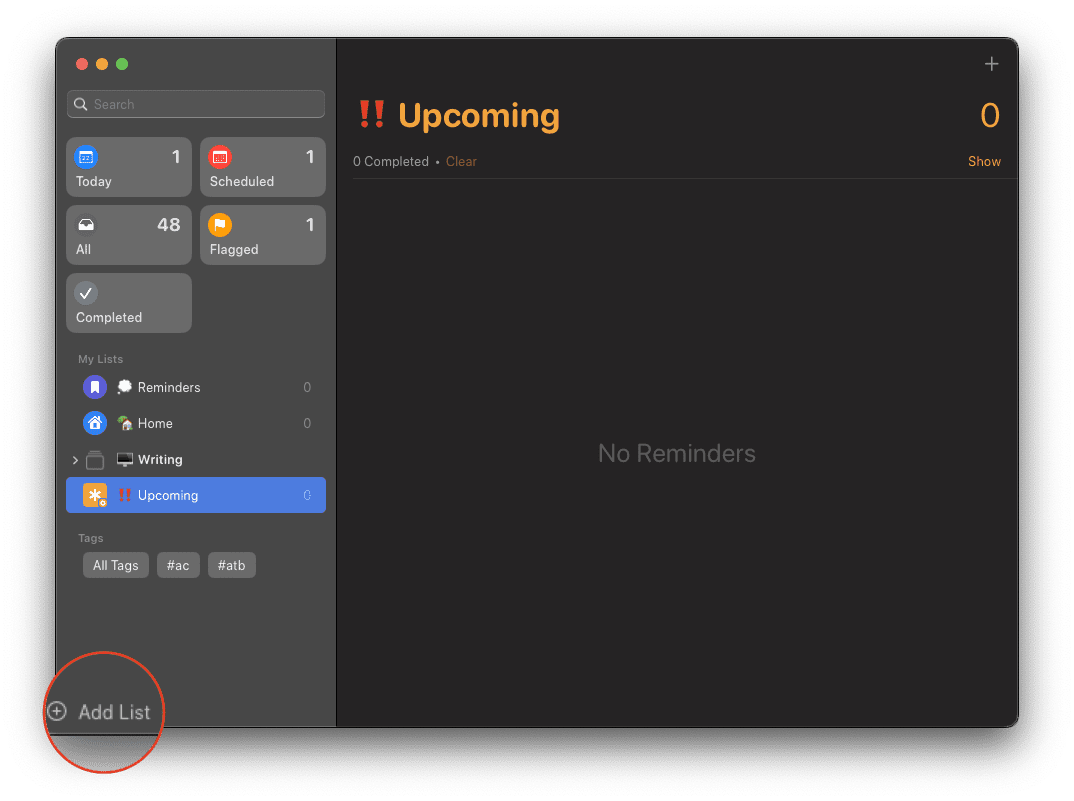Screen dimensions: 1074x801
Task: Filter reminders by #atb tag
Action: tap(232, 565)
